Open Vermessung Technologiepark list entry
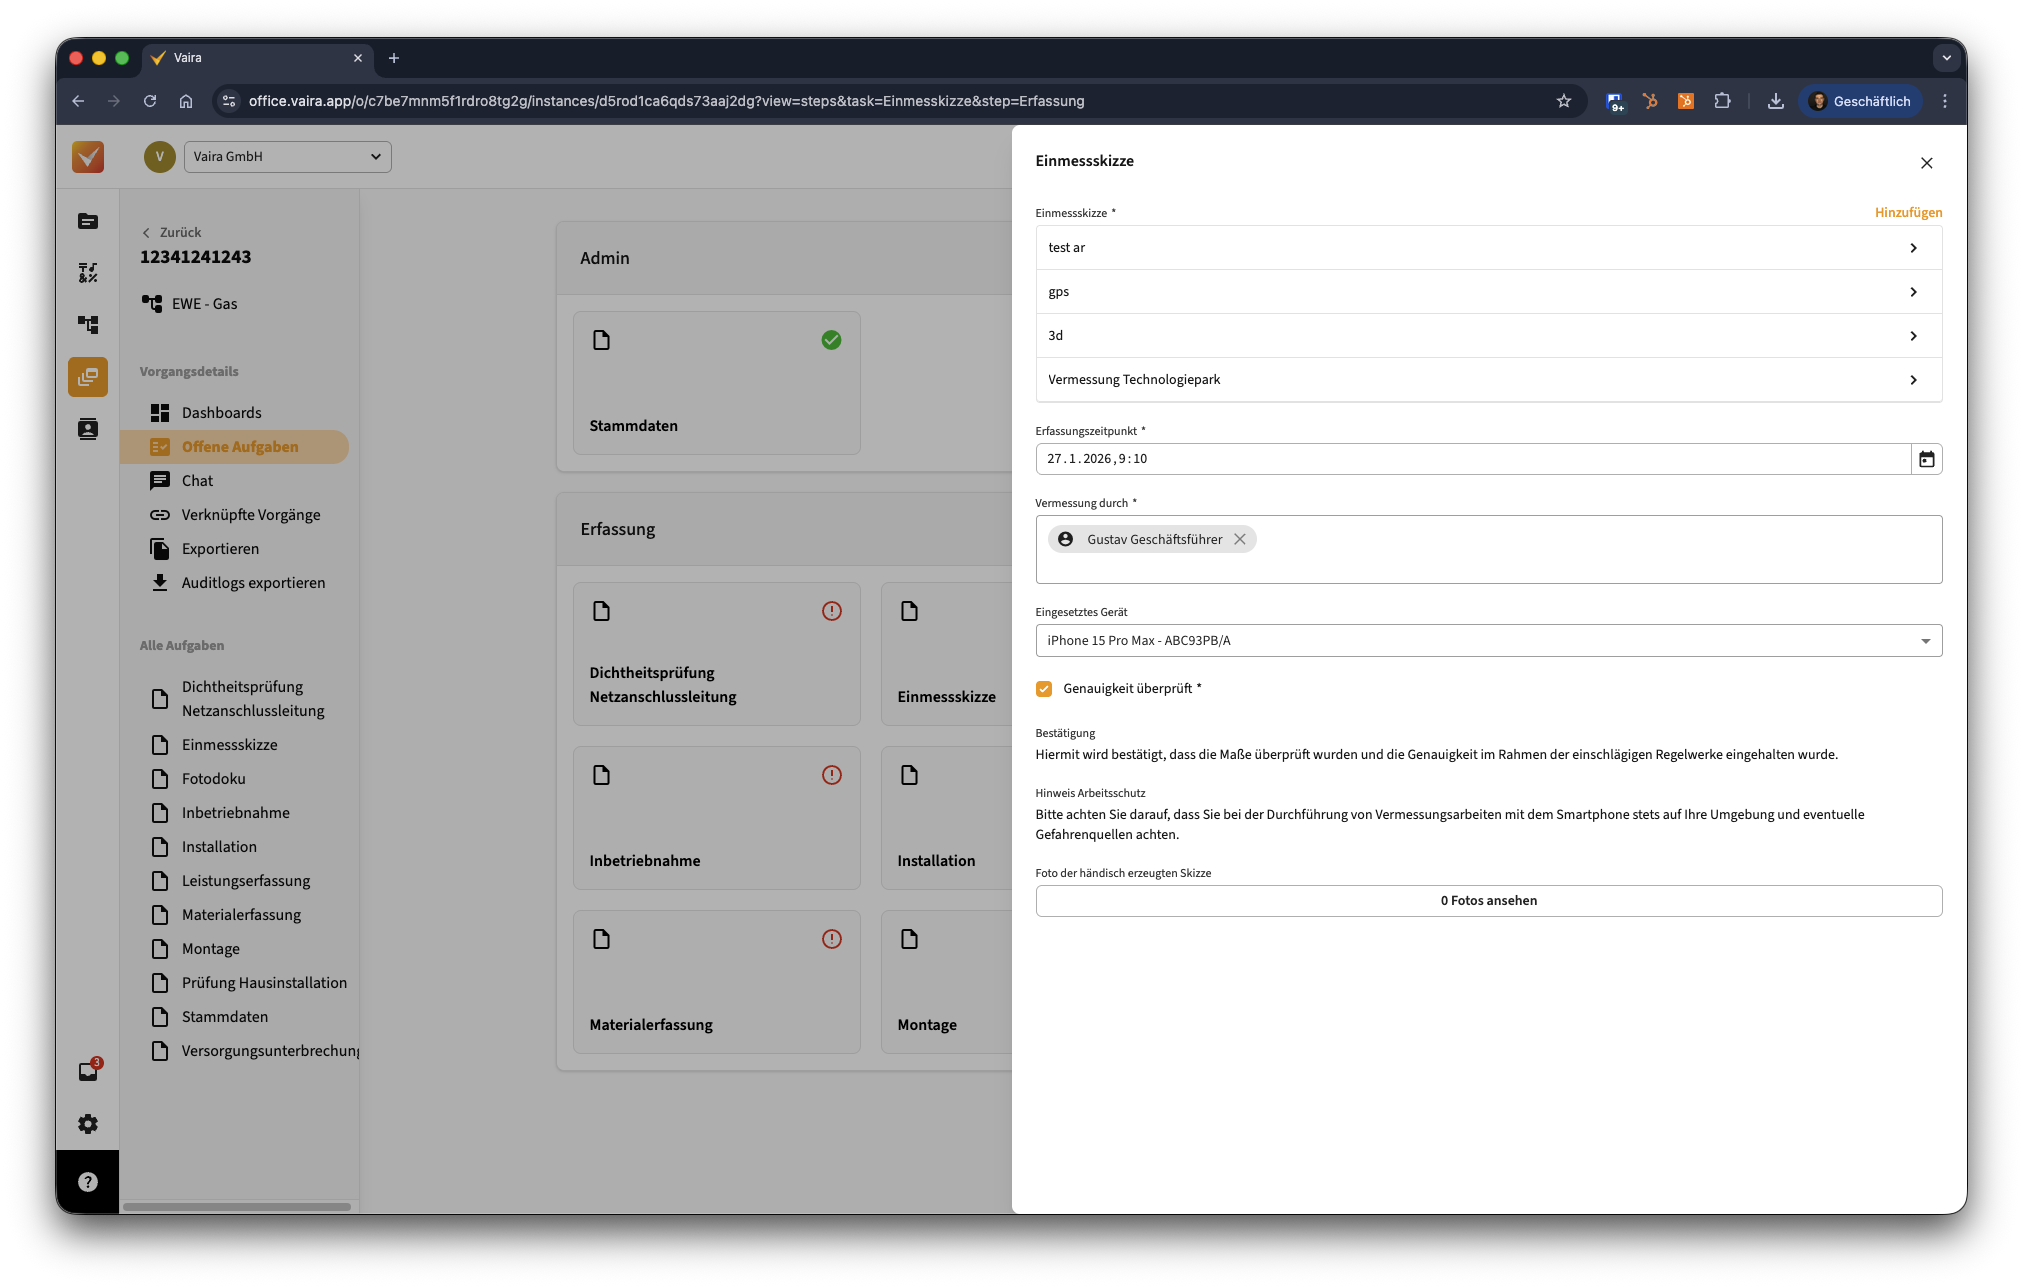This screenshot has width=2023, height=1288. pos(1488,380)
